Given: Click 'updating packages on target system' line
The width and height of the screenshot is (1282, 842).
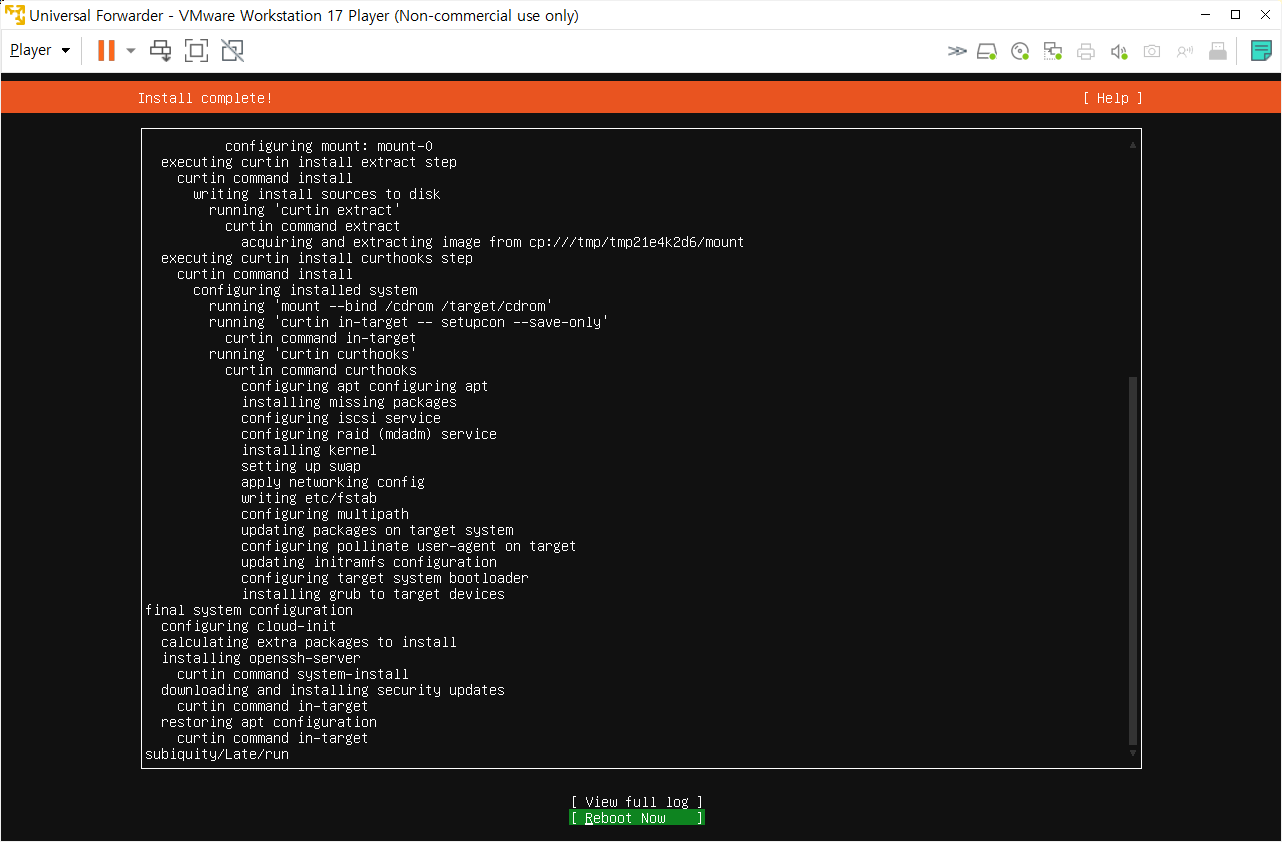Looking at the screenshot, I should [x=377, y=530].
